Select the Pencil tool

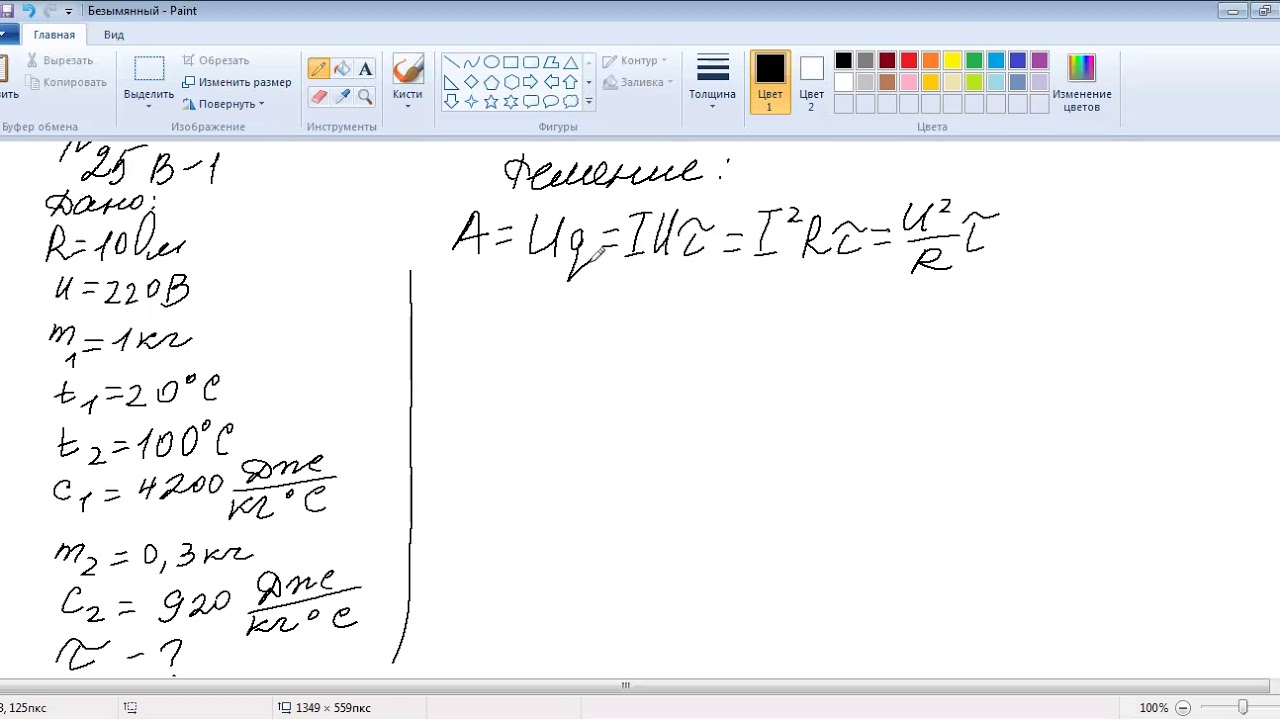coord(319,69)
